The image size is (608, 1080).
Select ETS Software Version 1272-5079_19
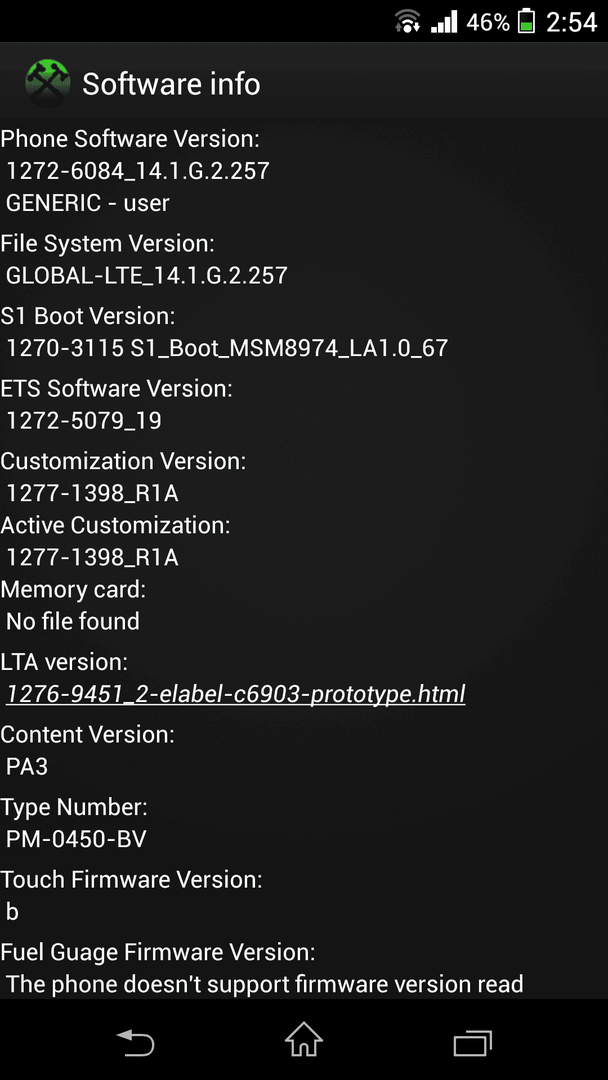84,420
